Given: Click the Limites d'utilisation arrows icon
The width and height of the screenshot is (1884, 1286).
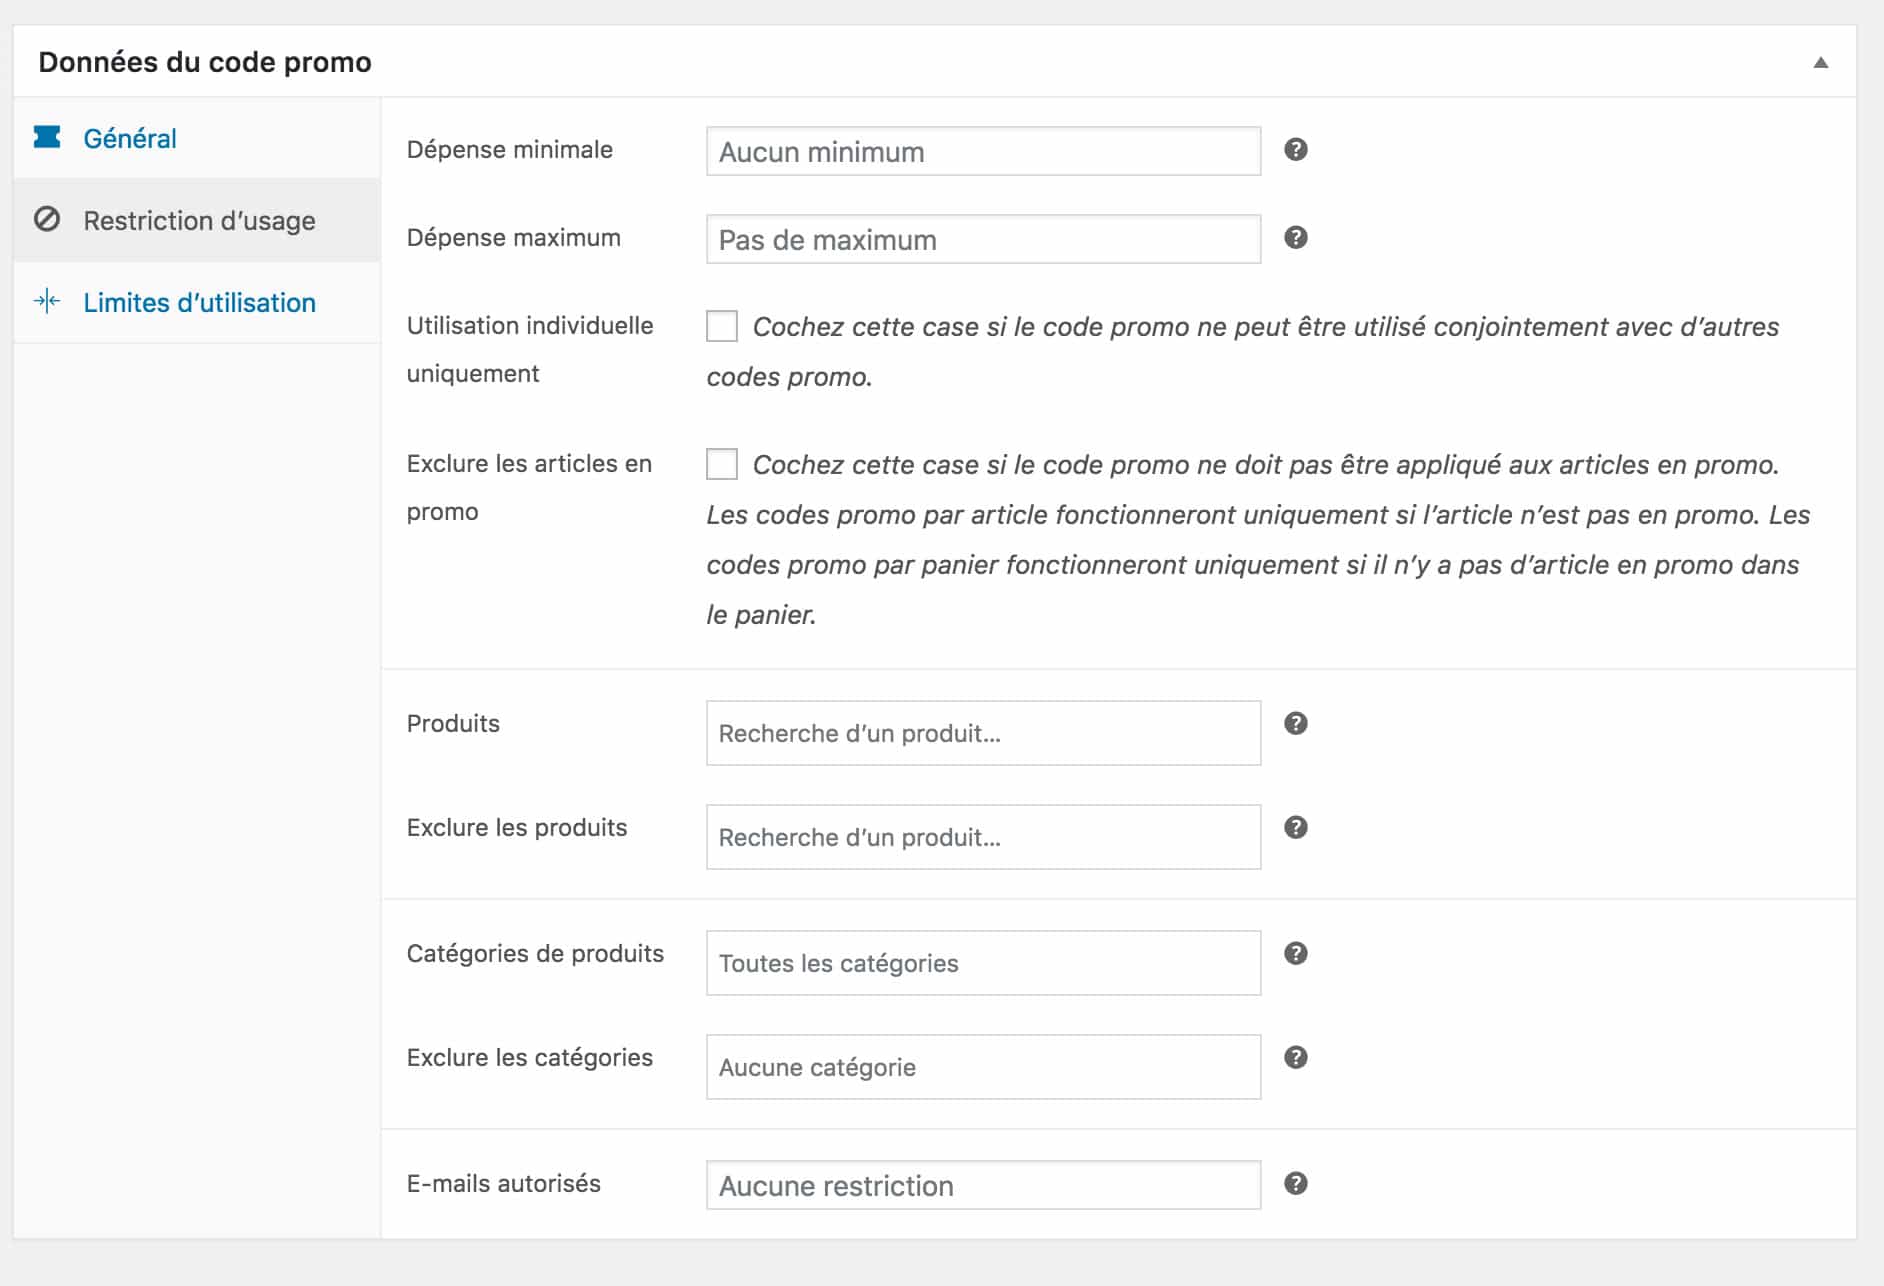Looking at the screenshot, I should (47, 301).
